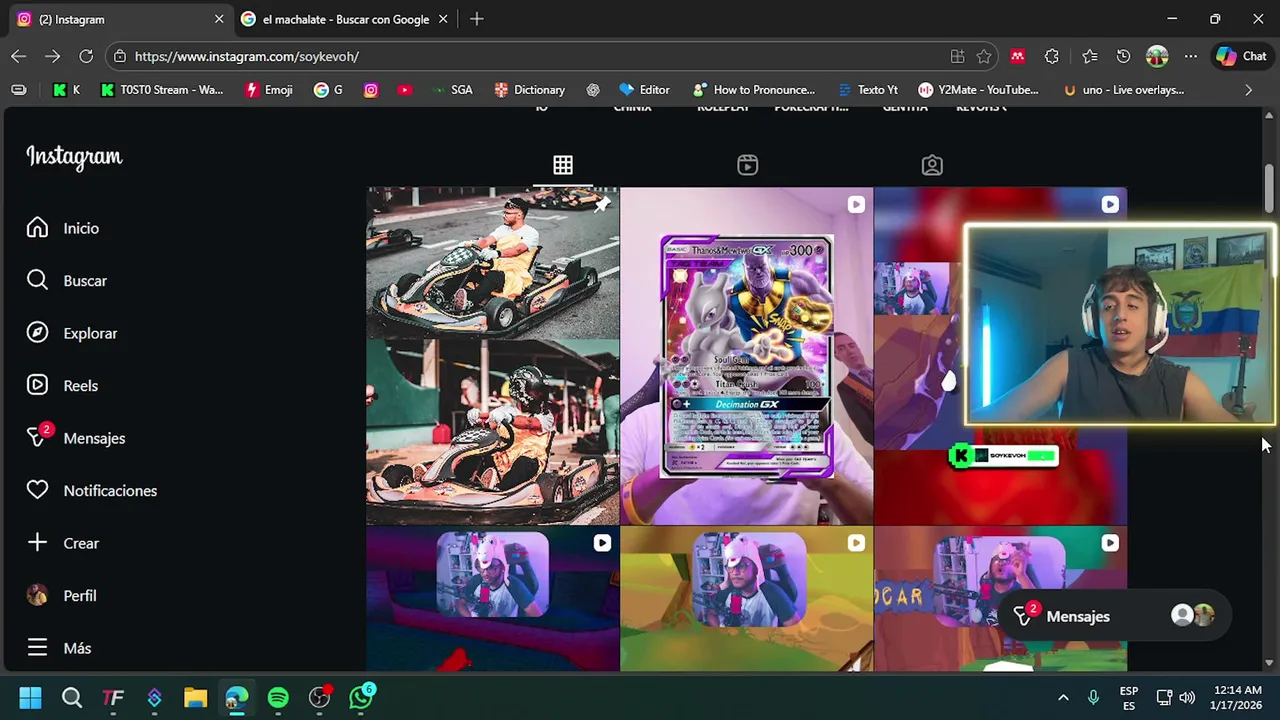The image size is (1280, 720).
Task: Switch to el machalate Google tab
Action: pos(345,19)
